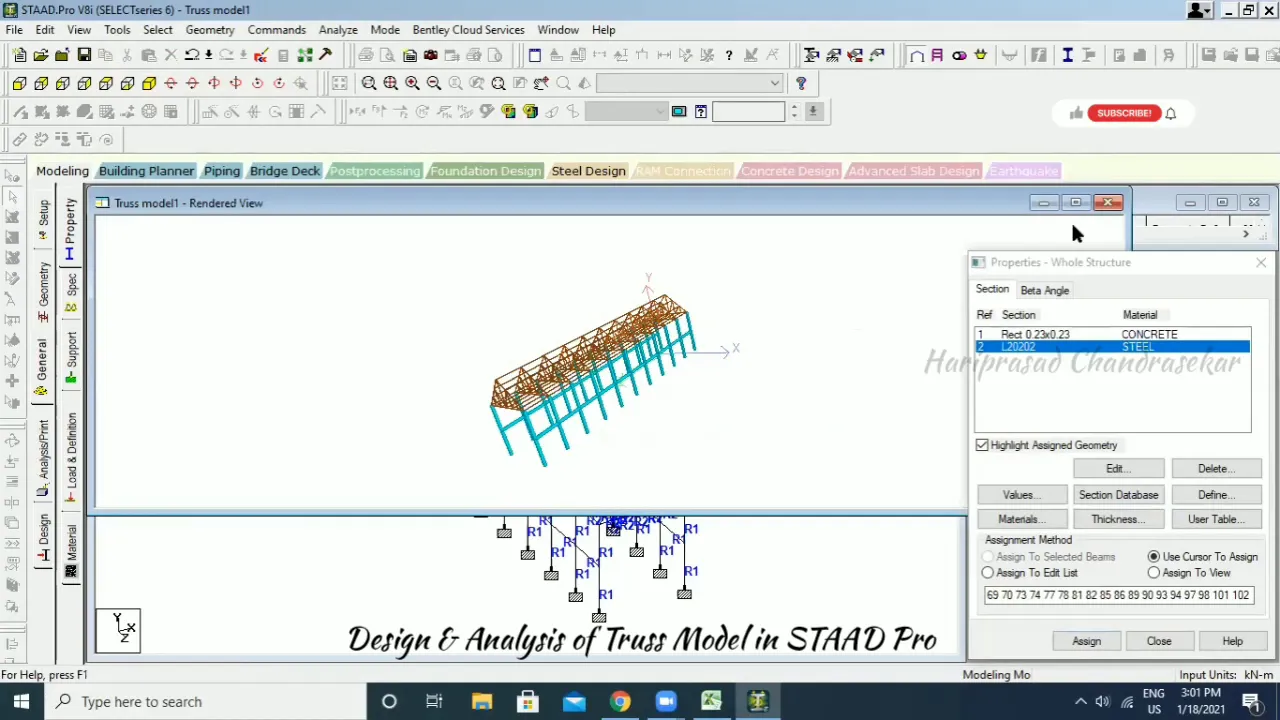Open the Analyze menu
1280x720 pixels.
point(338,29)
